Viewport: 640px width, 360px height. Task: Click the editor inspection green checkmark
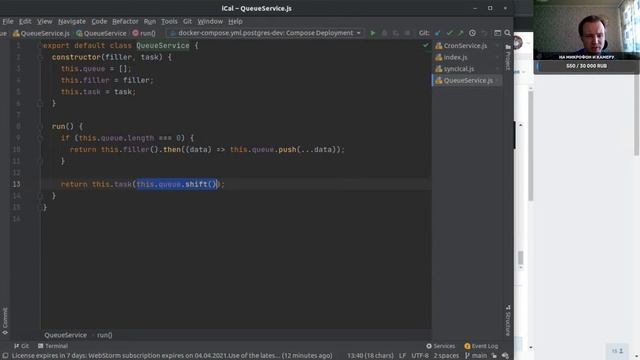click(x=426, y=45)
